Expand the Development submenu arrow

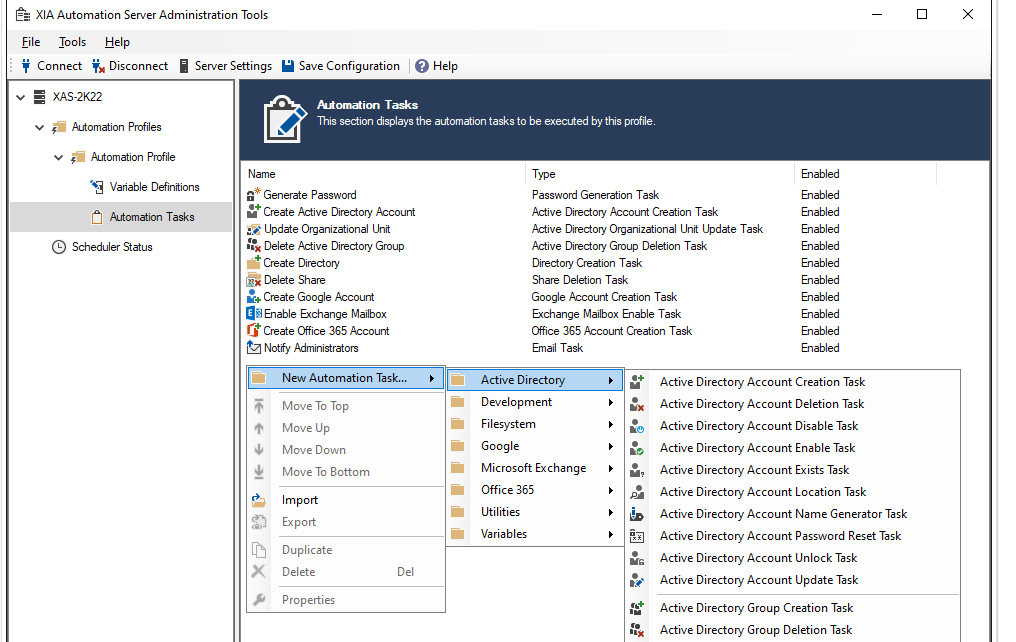(x=610, y=402)
